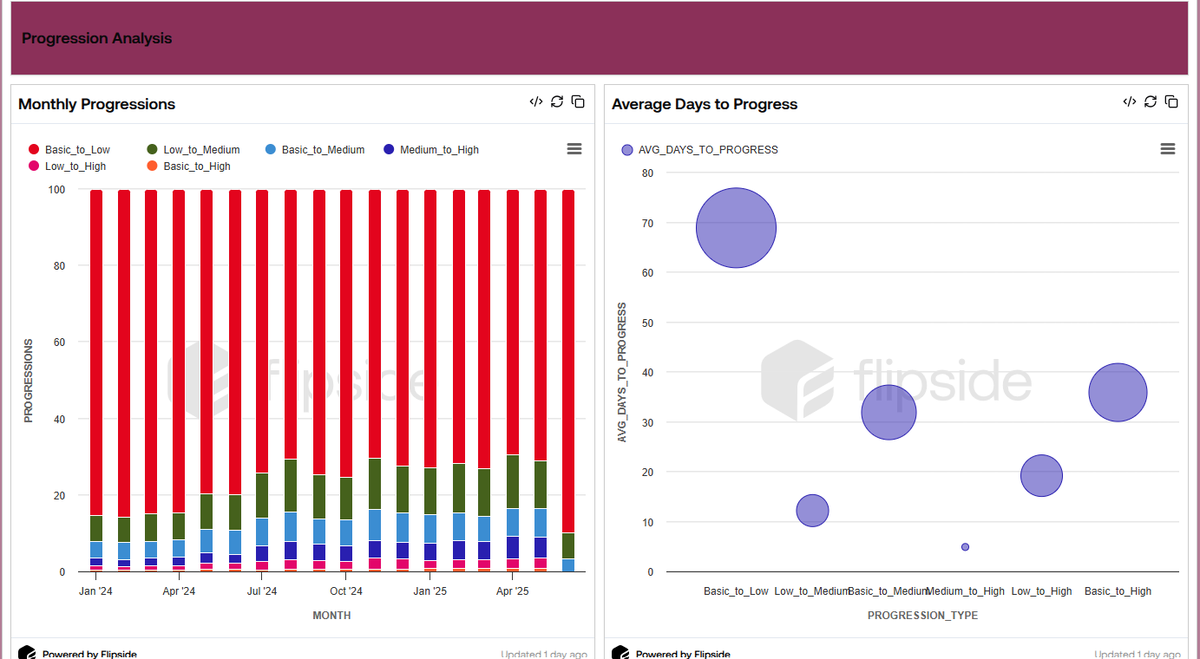
Task: Refresh the Average Days to Progress chart
Action: click(x=1150, y=102)
